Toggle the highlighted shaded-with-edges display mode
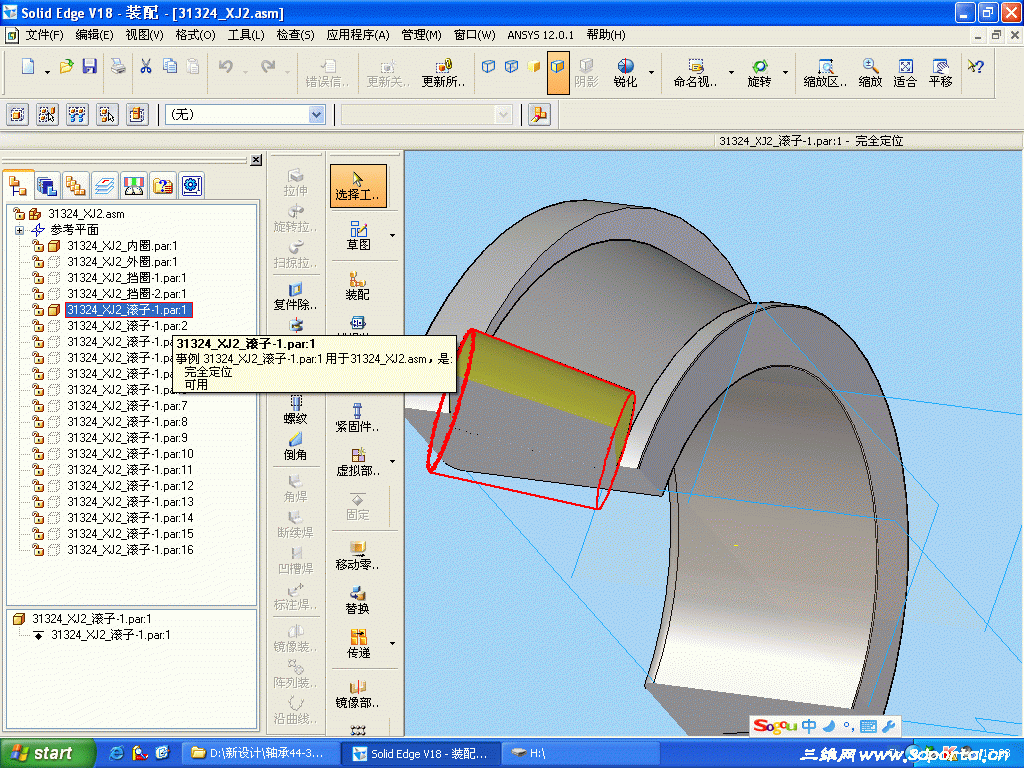 (x=558, y=73)
